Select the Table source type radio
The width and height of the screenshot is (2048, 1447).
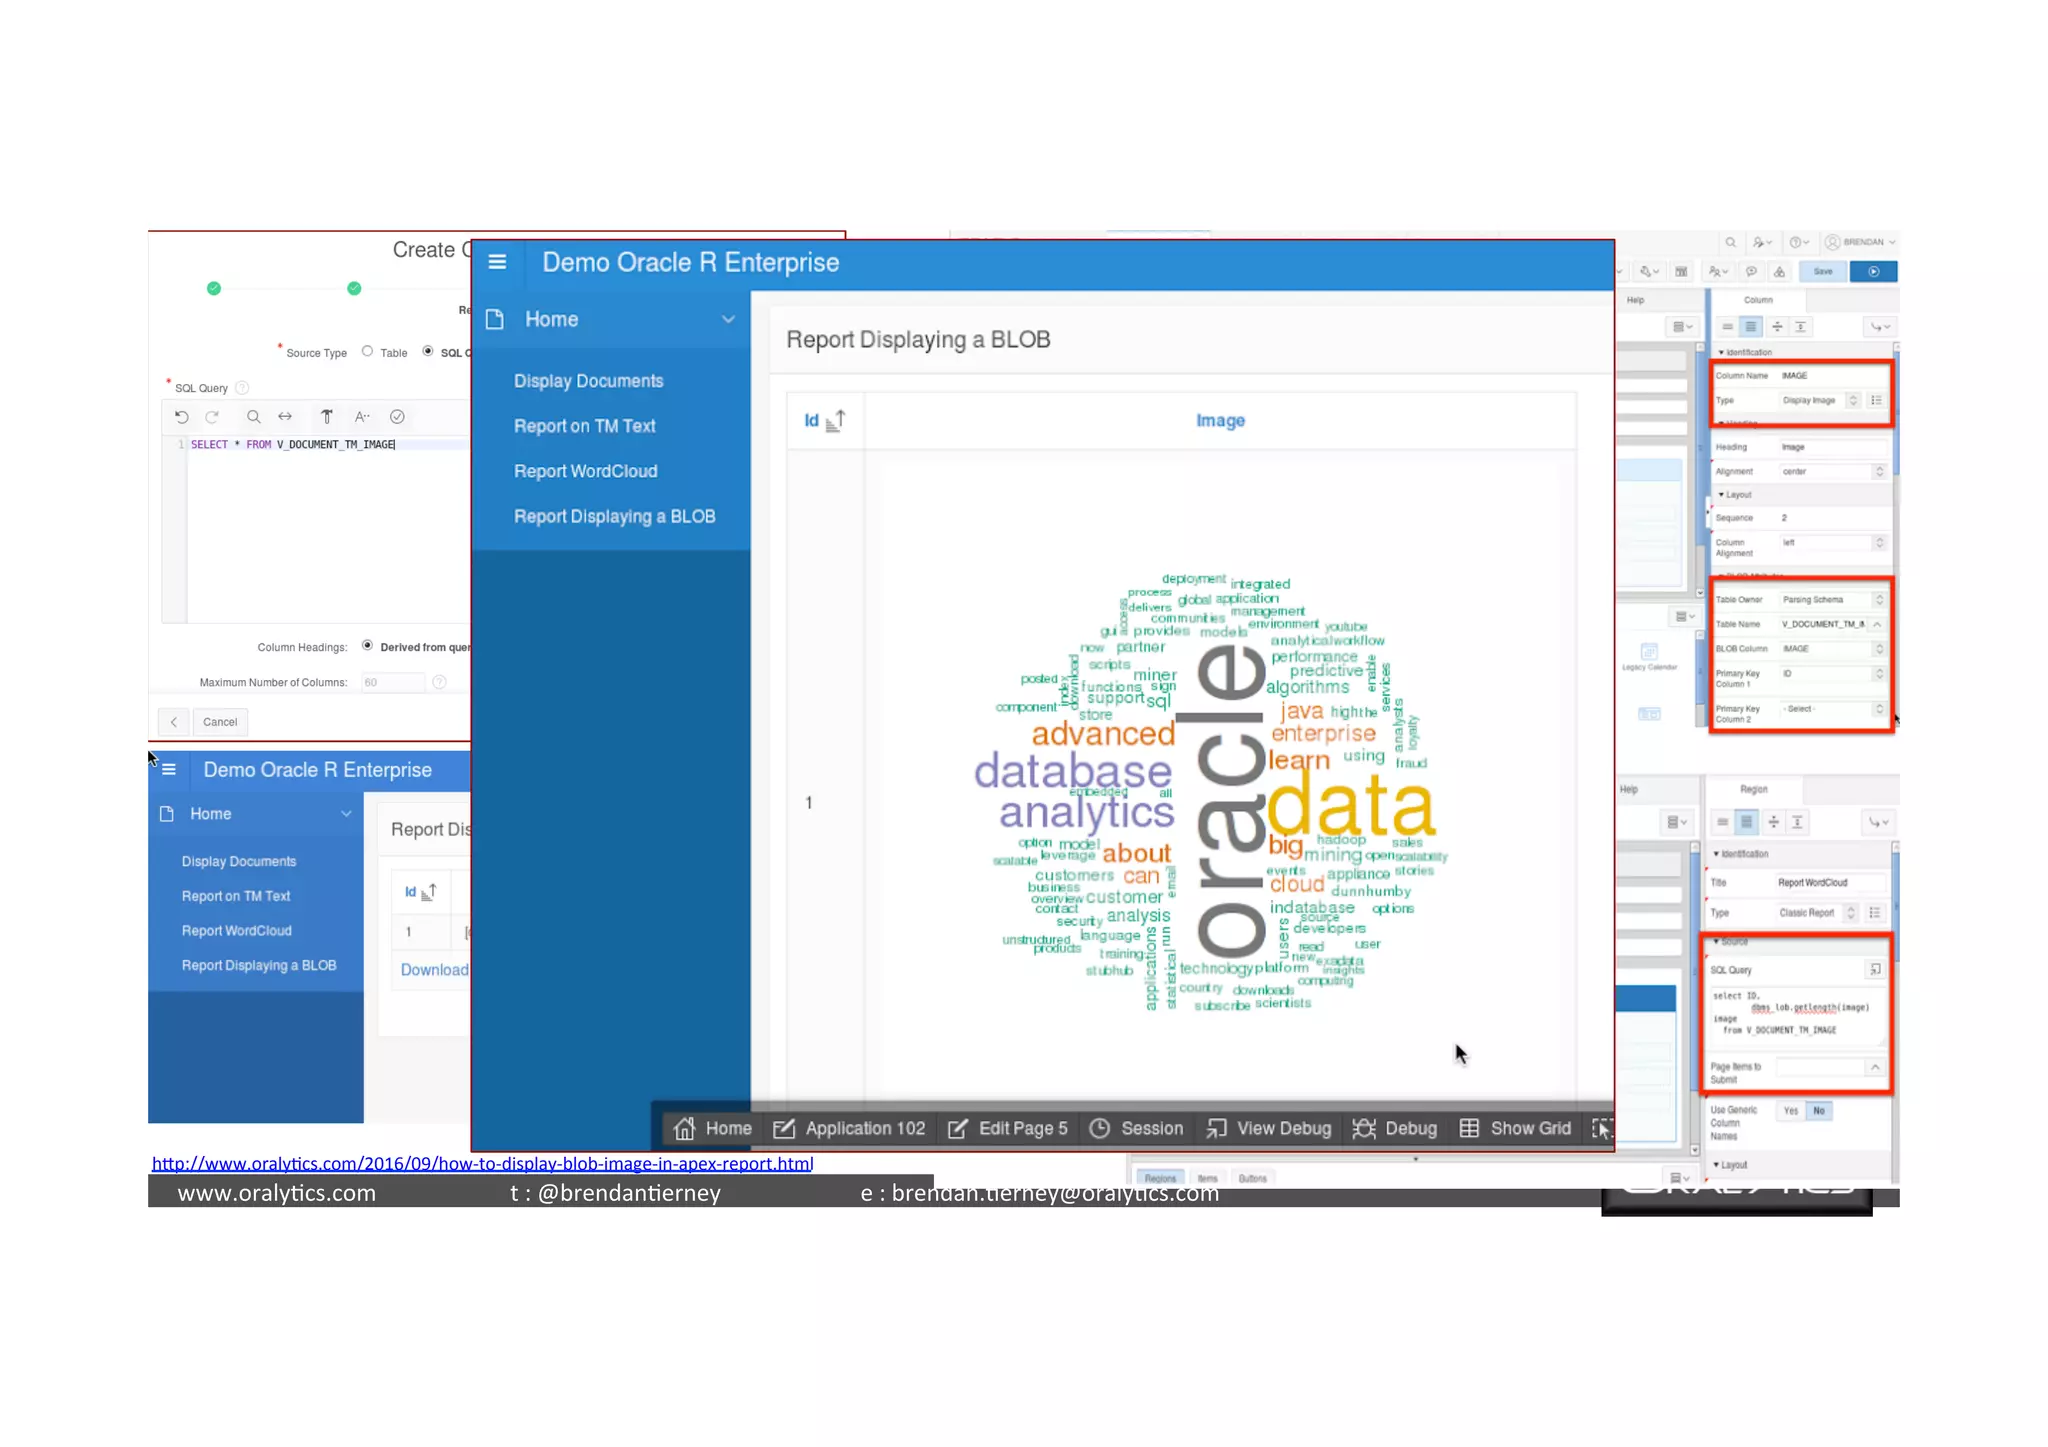pyautogui.click(x=368, y=351)
